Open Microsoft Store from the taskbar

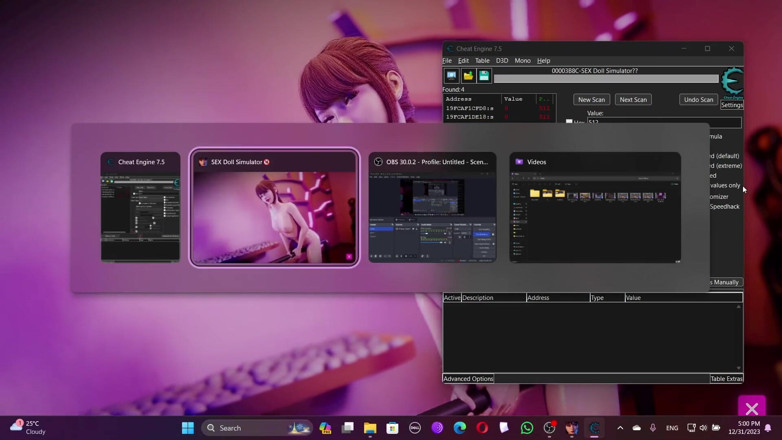[392, 428]
